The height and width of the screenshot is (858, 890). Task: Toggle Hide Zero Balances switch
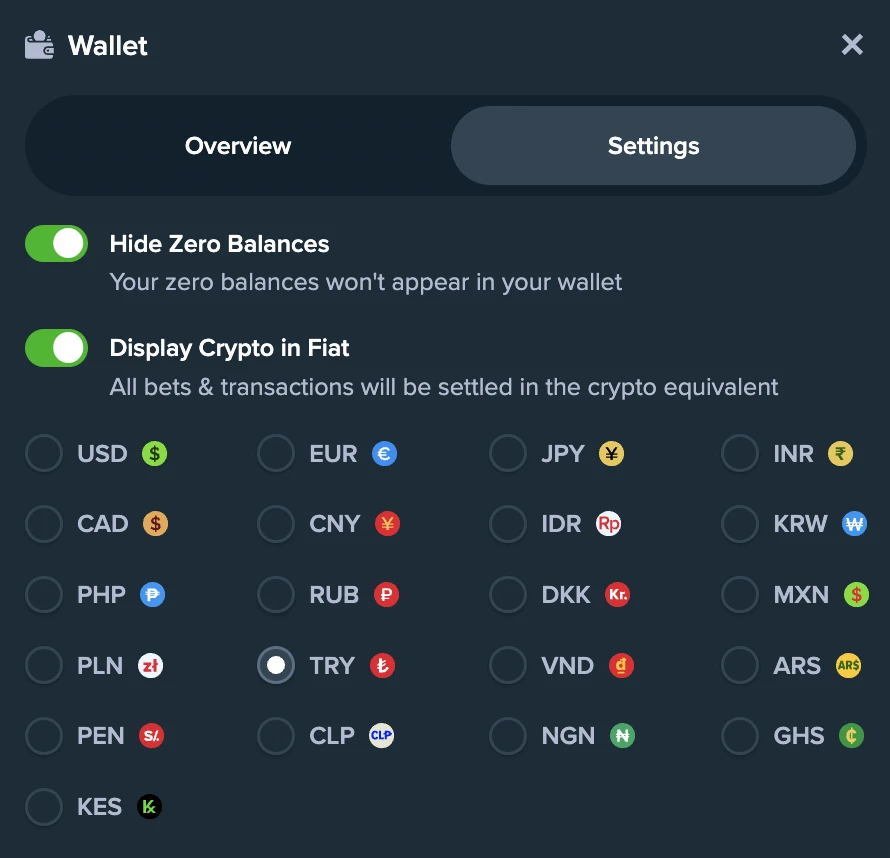click(x=57, y=244)
